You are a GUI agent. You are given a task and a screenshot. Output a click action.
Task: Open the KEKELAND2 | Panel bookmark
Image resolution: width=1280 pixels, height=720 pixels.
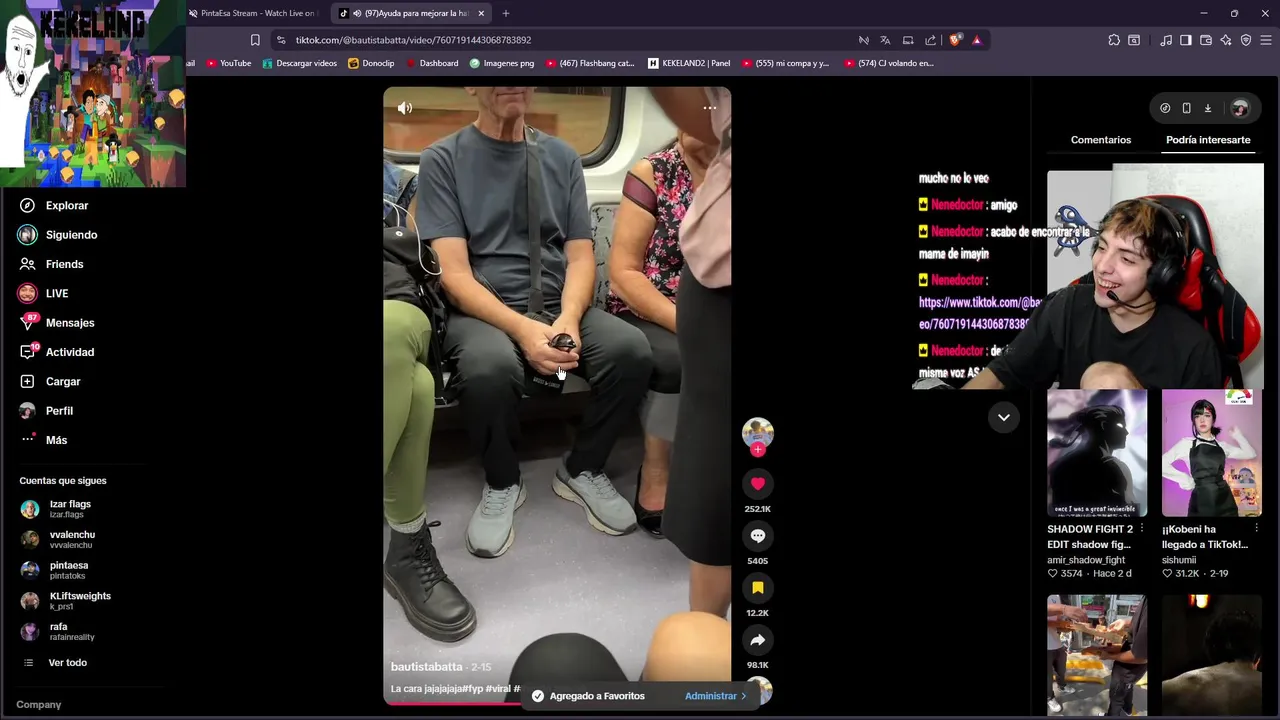689,63
